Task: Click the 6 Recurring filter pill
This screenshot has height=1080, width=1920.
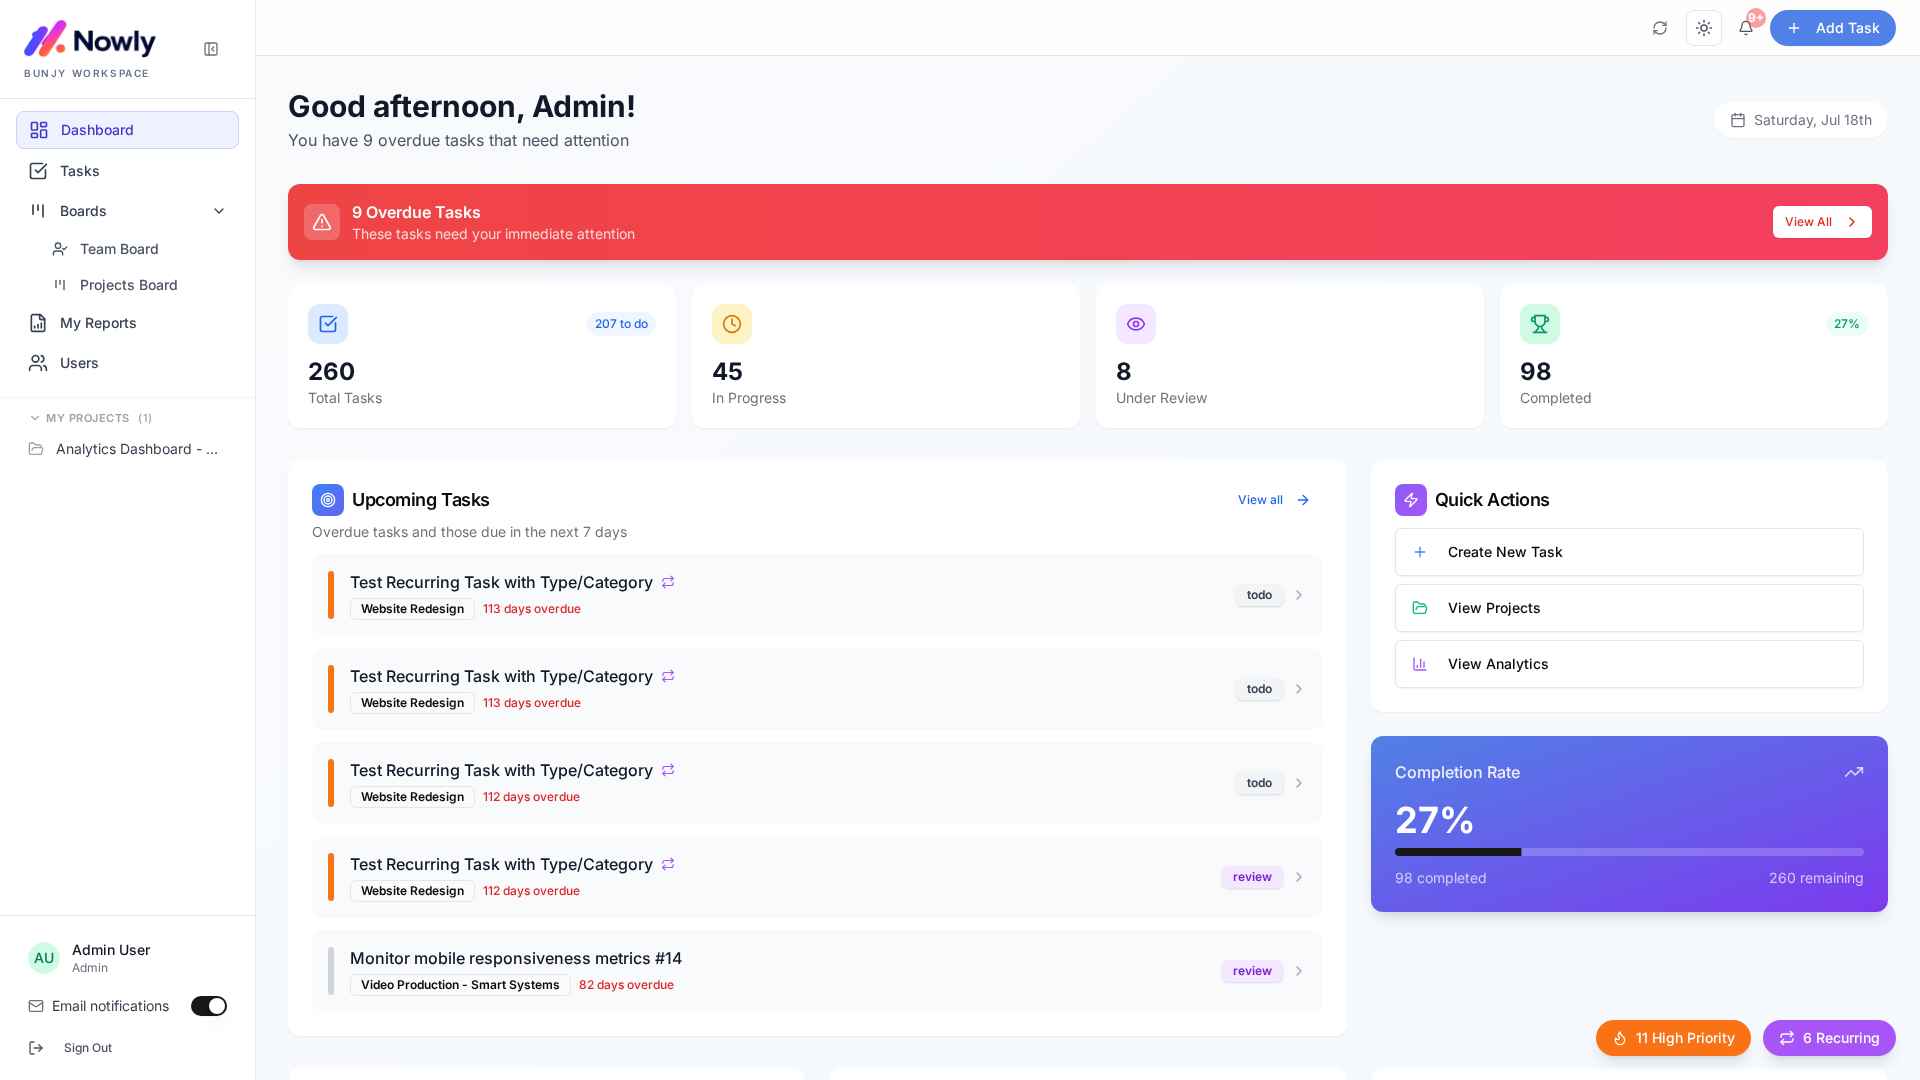Action: 1829,1038
